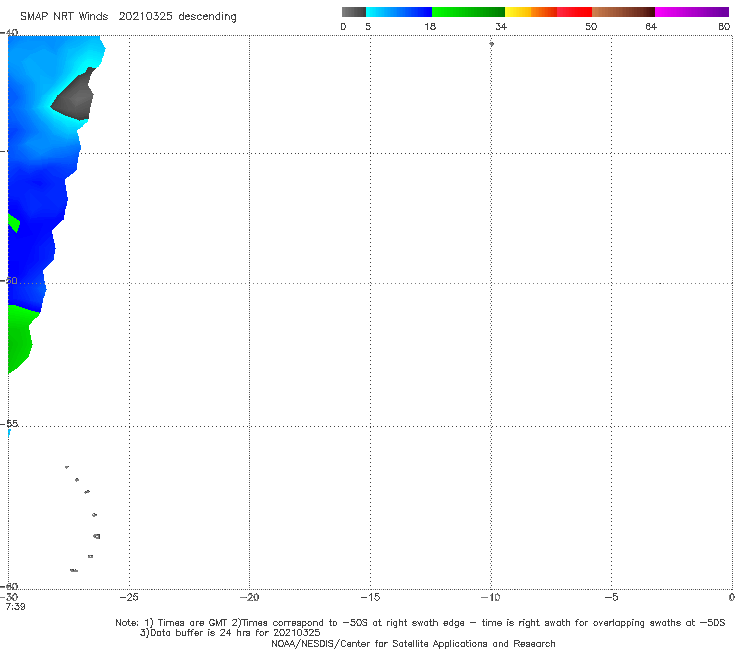This screenshot has width=740, height=650.
Task: Select the brown segment of the color bar
Action: coord(623,12)
